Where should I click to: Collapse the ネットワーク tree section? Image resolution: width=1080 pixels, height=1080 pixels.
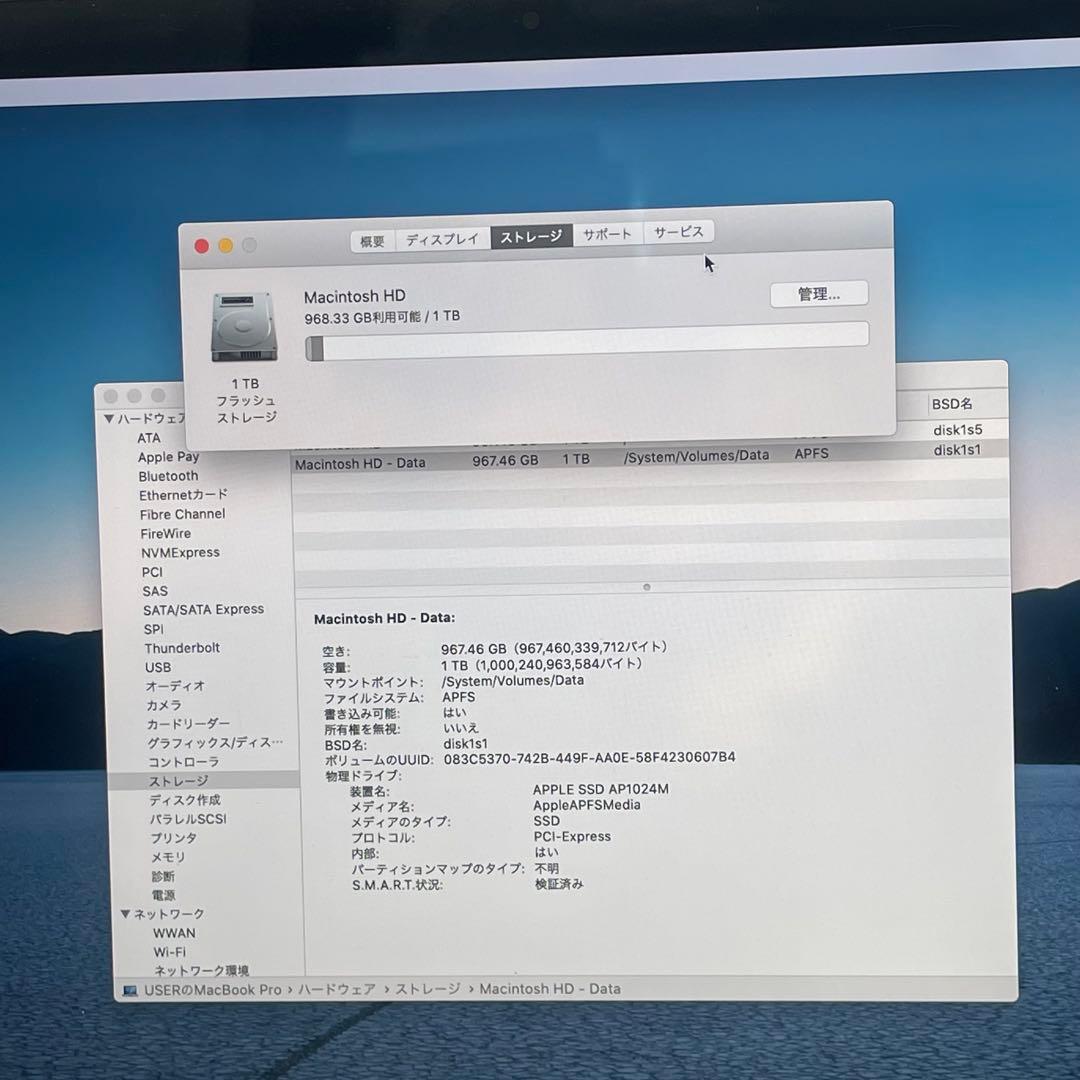pyautogui.click(x=126, y=913)
